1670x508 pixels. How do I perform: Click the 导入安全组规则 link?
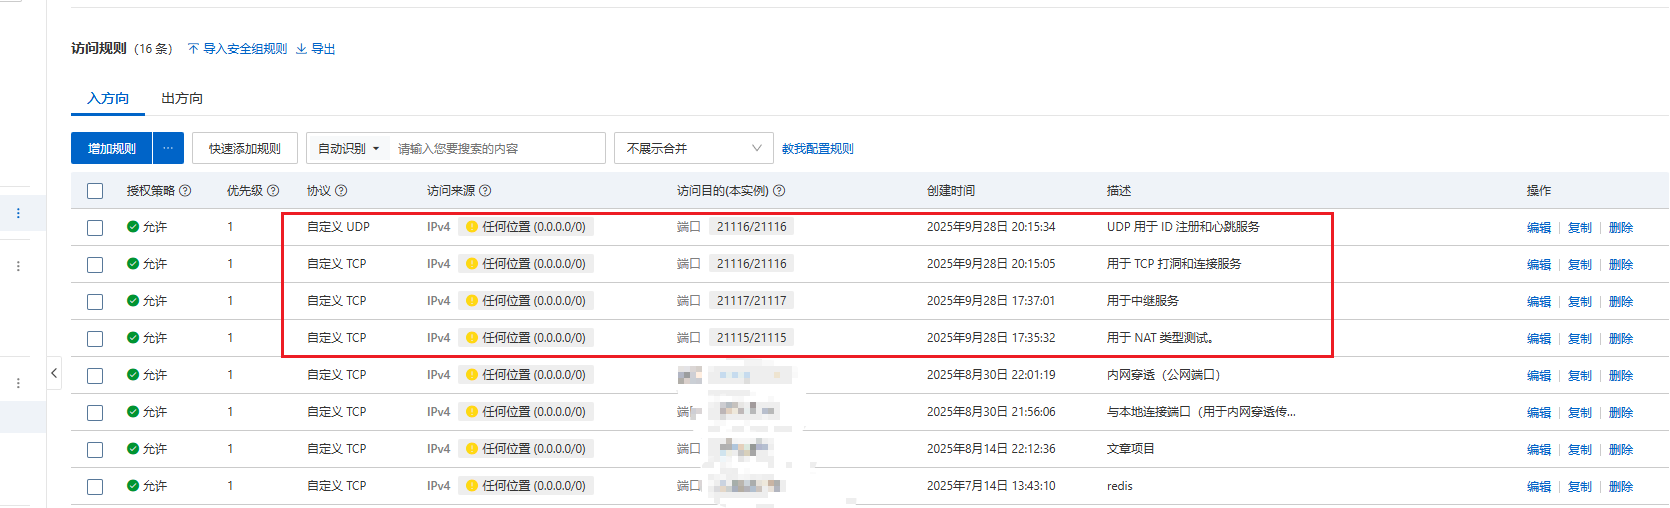coord(245,48)
